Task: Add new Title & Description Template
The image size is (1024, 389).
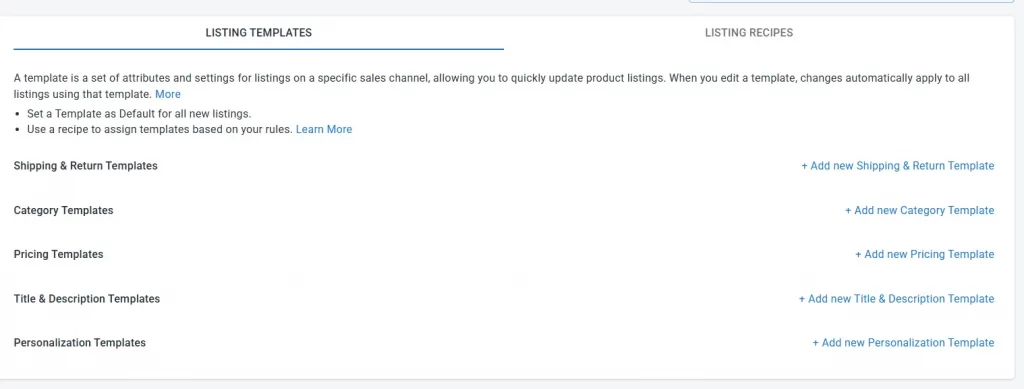Action: click(897, 298)
